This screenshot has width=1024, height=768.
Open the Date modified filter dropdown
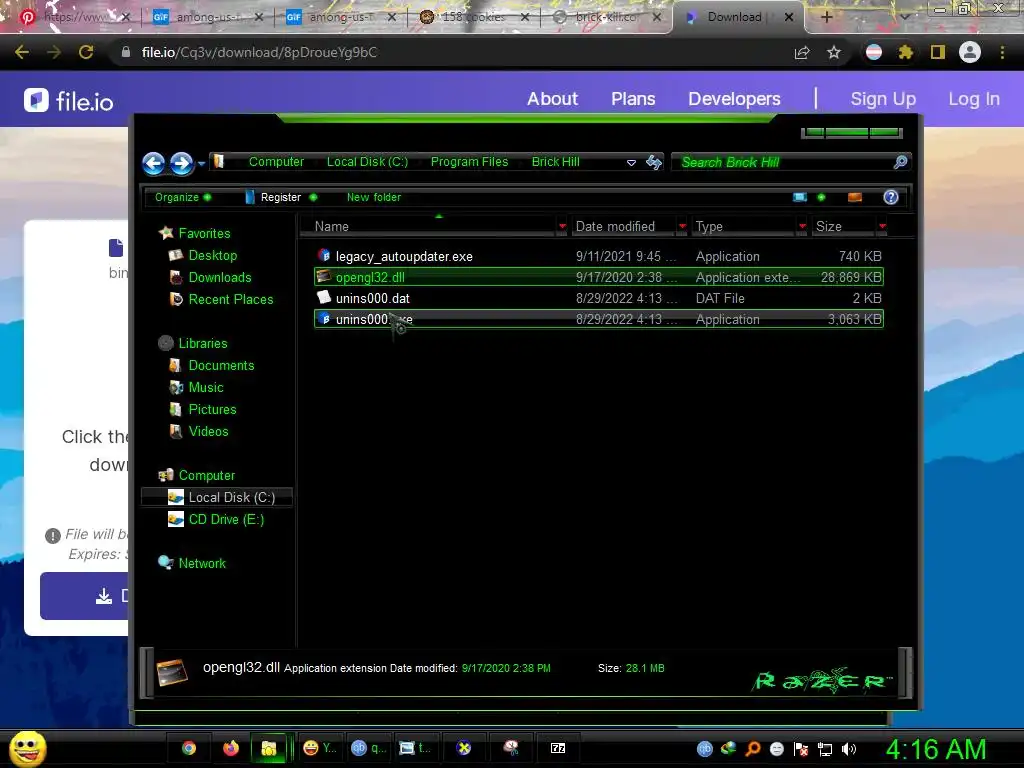[x=682, y=227]
